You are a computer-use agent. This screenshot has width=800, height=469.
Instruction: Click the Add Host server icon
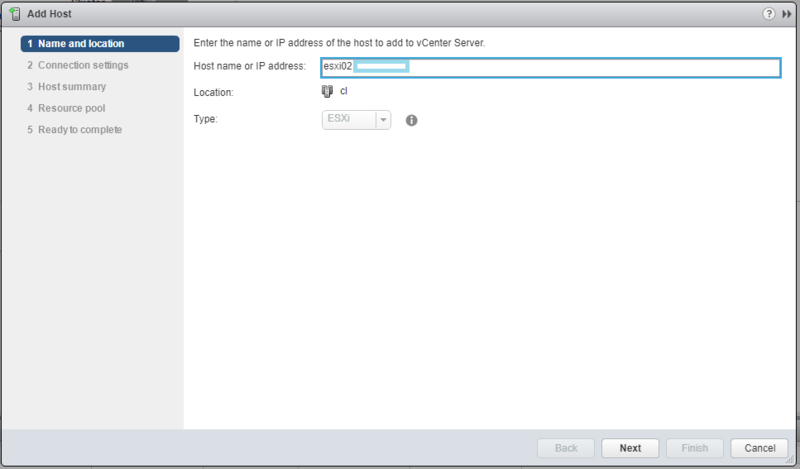(15, 14)
